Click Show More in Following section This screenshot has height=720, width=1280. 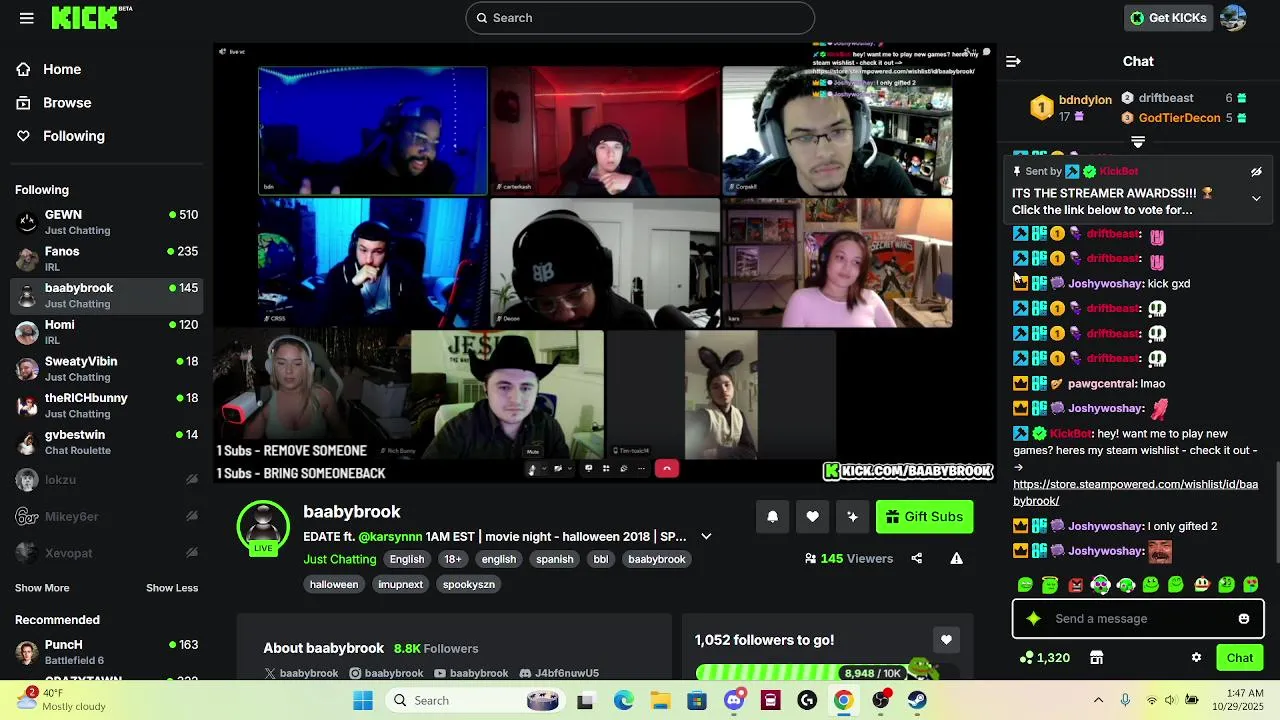[x=42, y=588]
